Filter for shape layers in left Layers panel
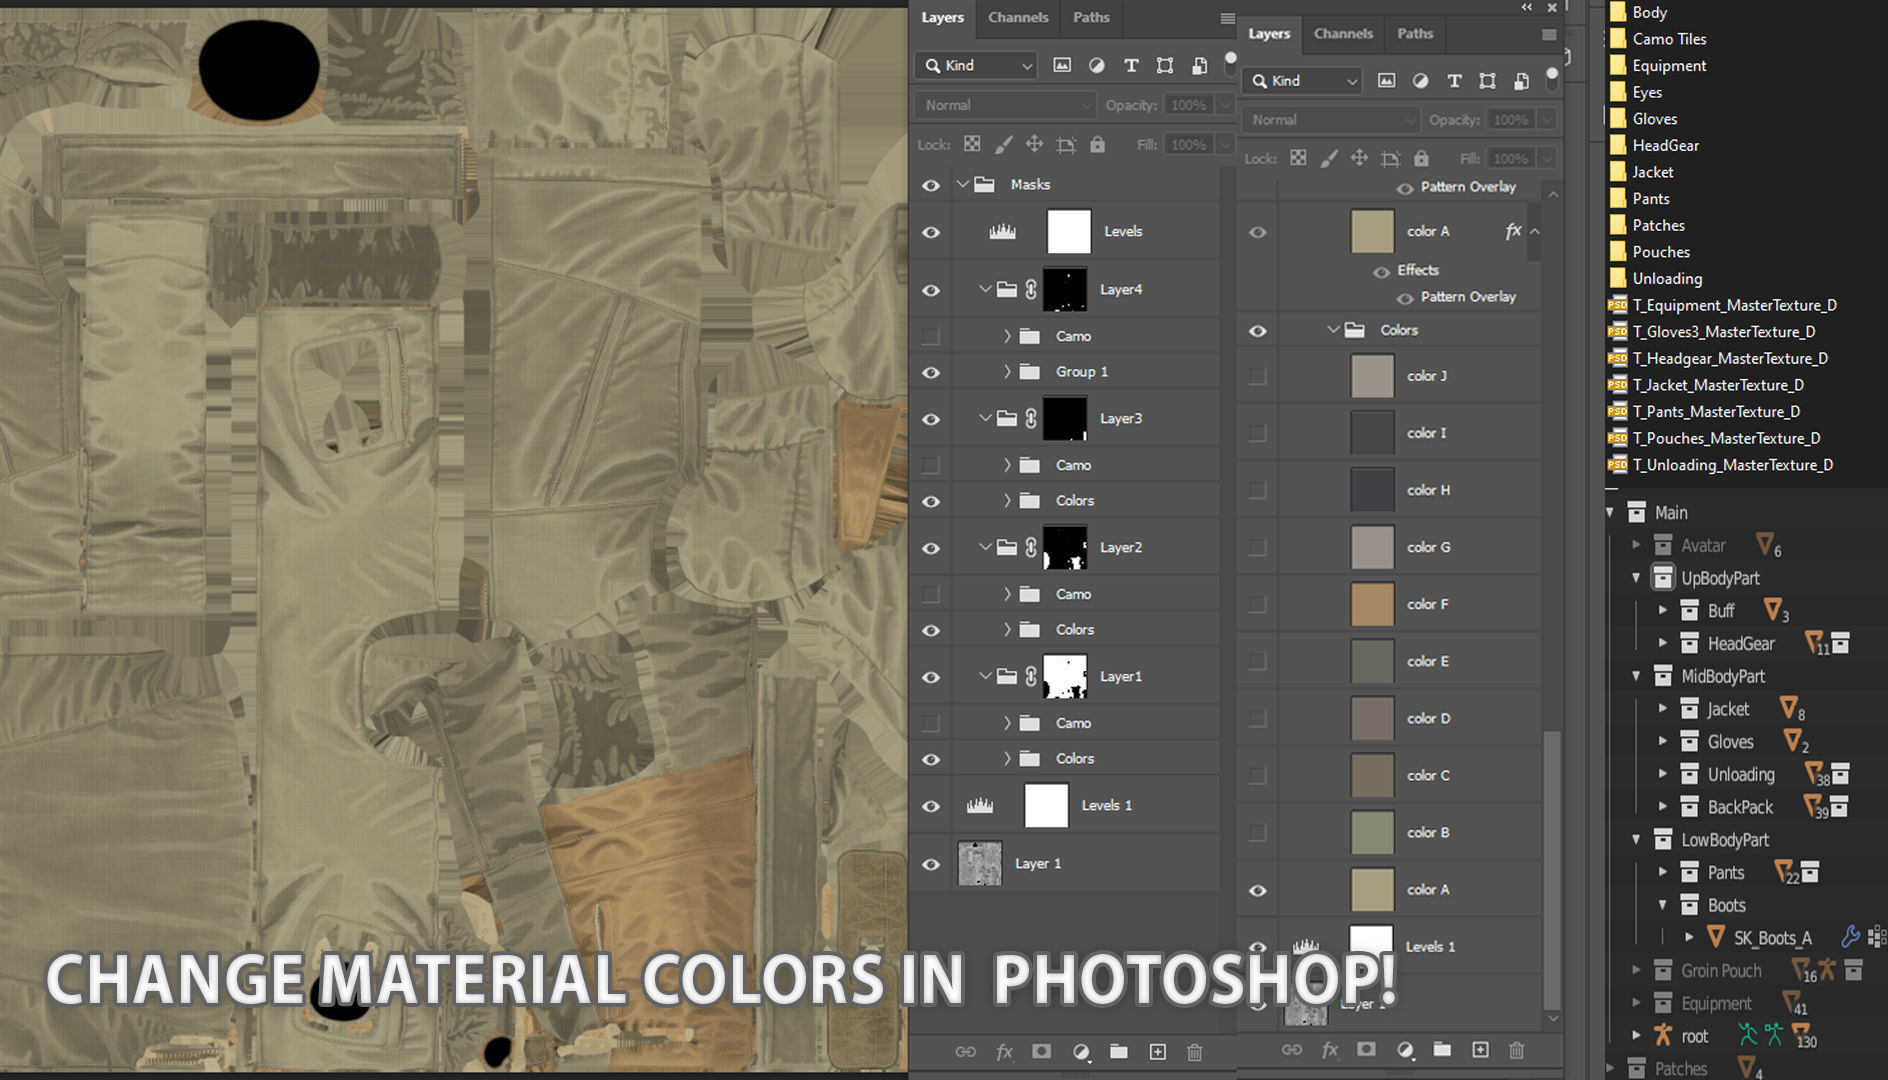 [1165, 65]
